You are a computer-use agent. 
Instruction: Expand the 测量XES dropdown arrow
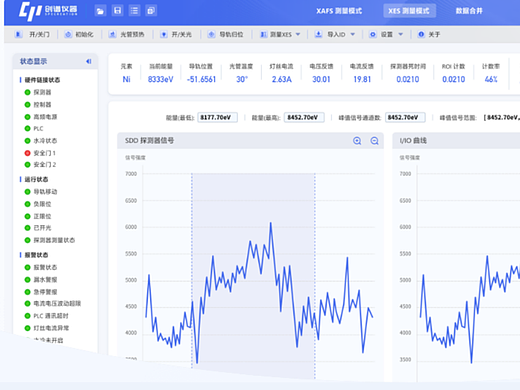(x=298, y=34)
